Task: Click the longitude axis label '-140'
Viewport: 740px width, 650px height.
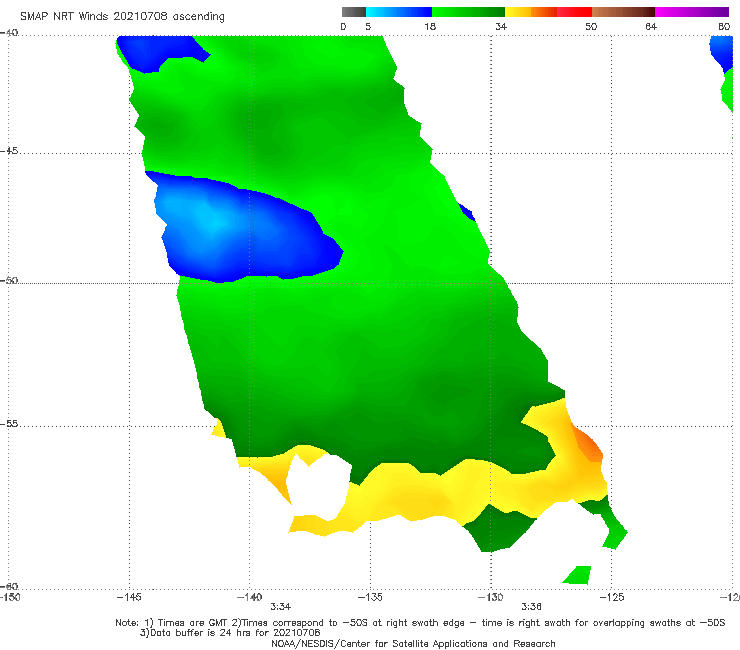Action: (x=250, y=597)
